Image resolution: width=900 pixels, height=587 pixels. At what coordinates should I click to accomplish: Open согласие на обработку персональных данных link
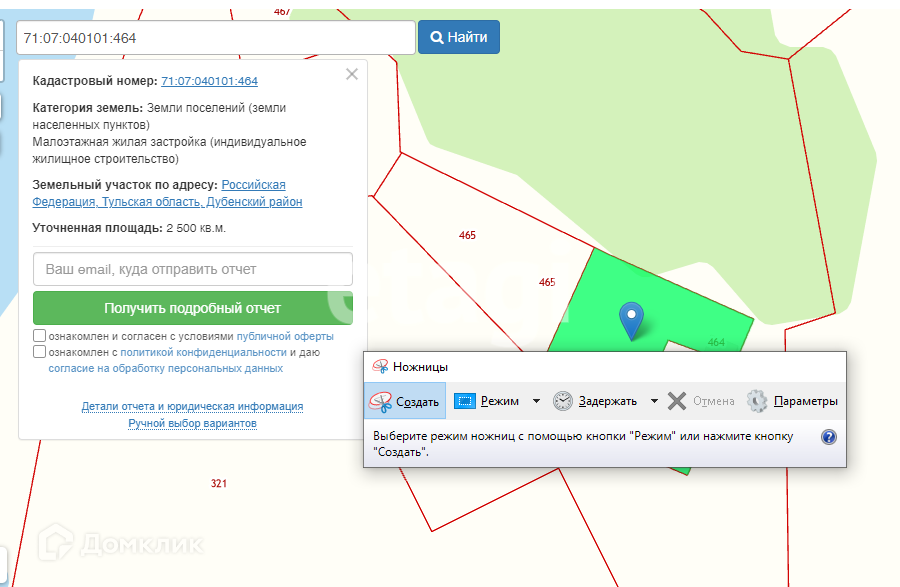[x=166, y=368]
